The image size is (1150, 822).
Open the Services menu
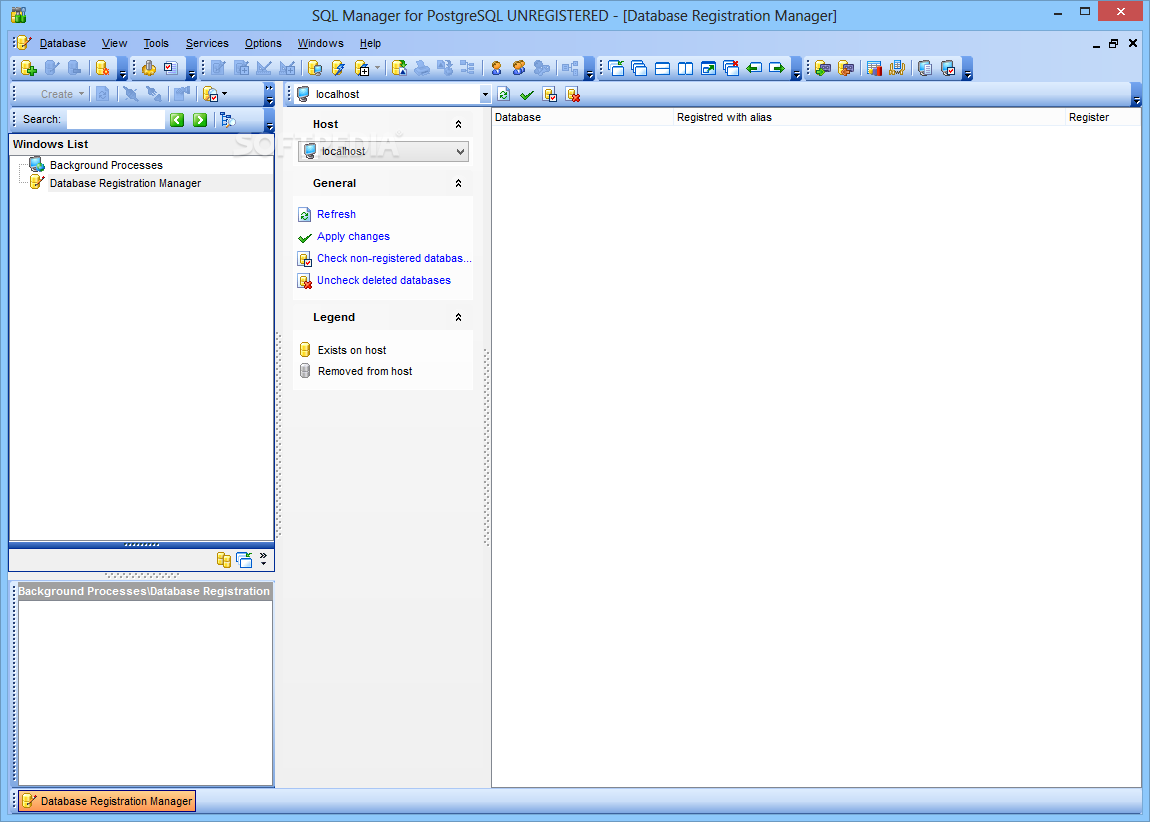pos(207,43)
